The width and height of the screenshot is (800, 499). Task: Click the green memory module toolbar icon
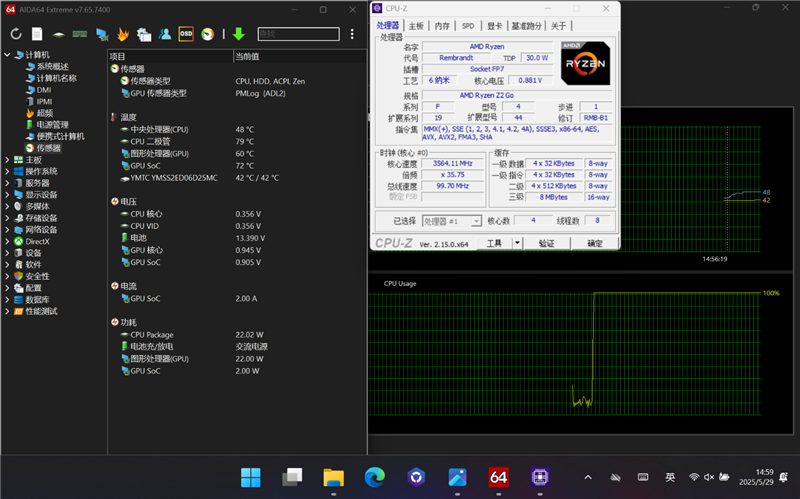point(80,34)
